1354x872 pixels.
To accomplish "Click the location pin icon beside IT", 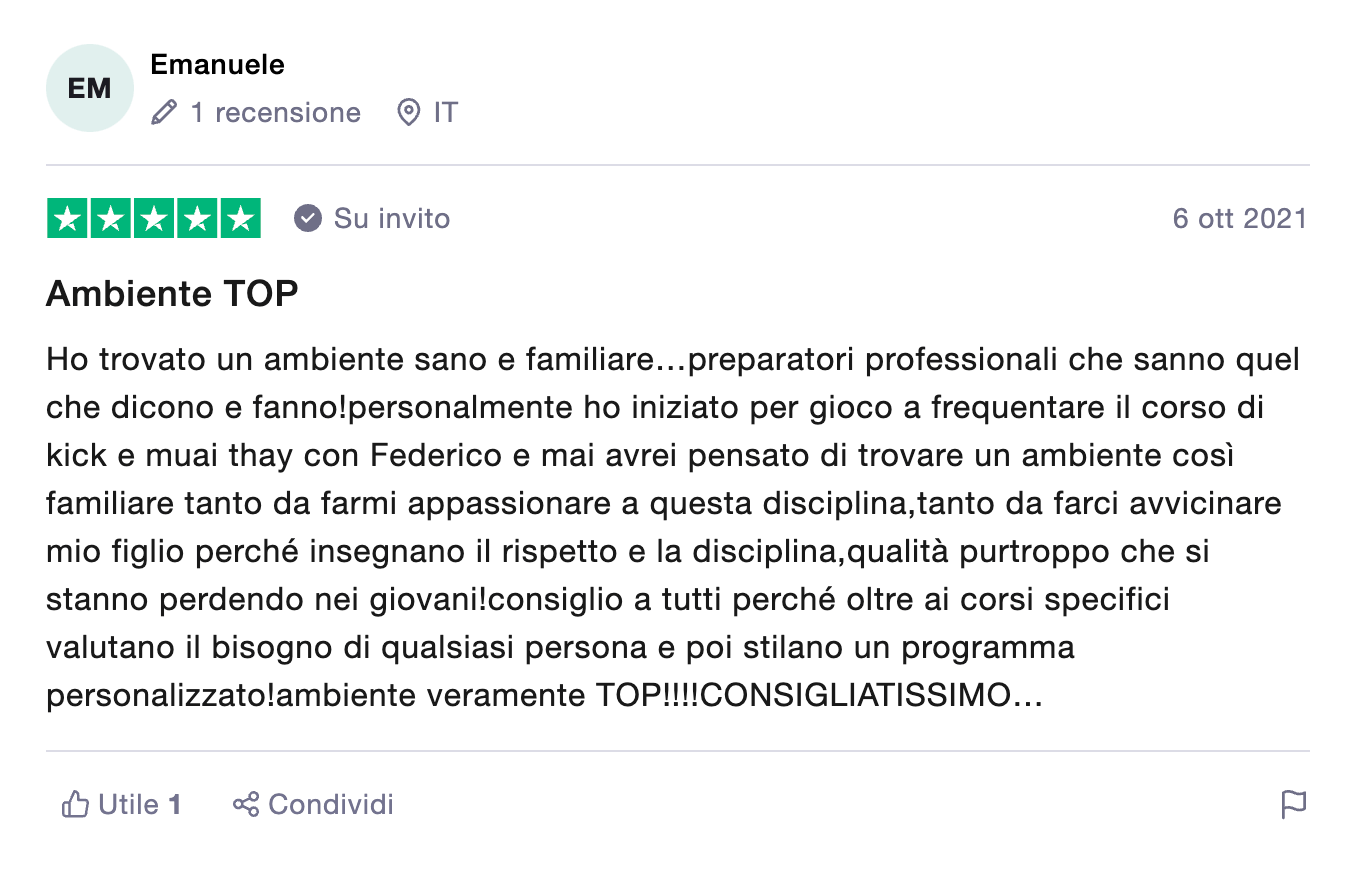I will pyautogui.click(x=408, y=112).
